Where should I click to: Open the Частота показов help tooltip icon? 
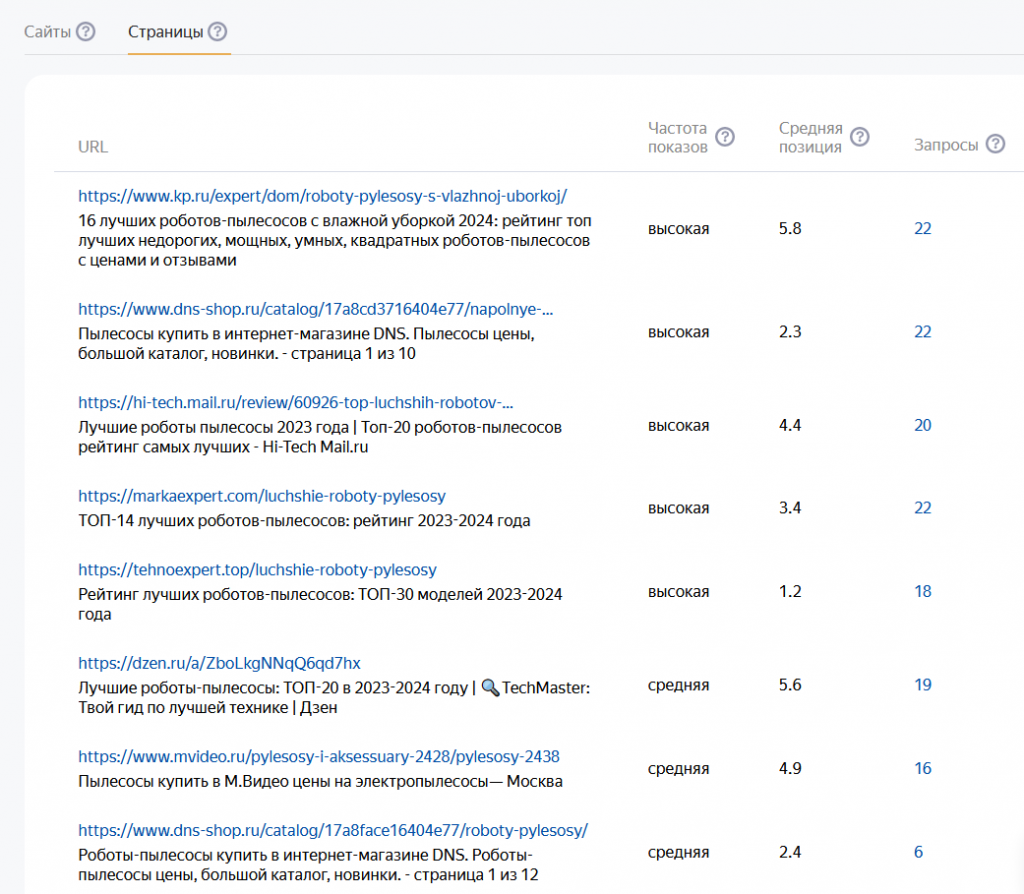pos(725,137)
